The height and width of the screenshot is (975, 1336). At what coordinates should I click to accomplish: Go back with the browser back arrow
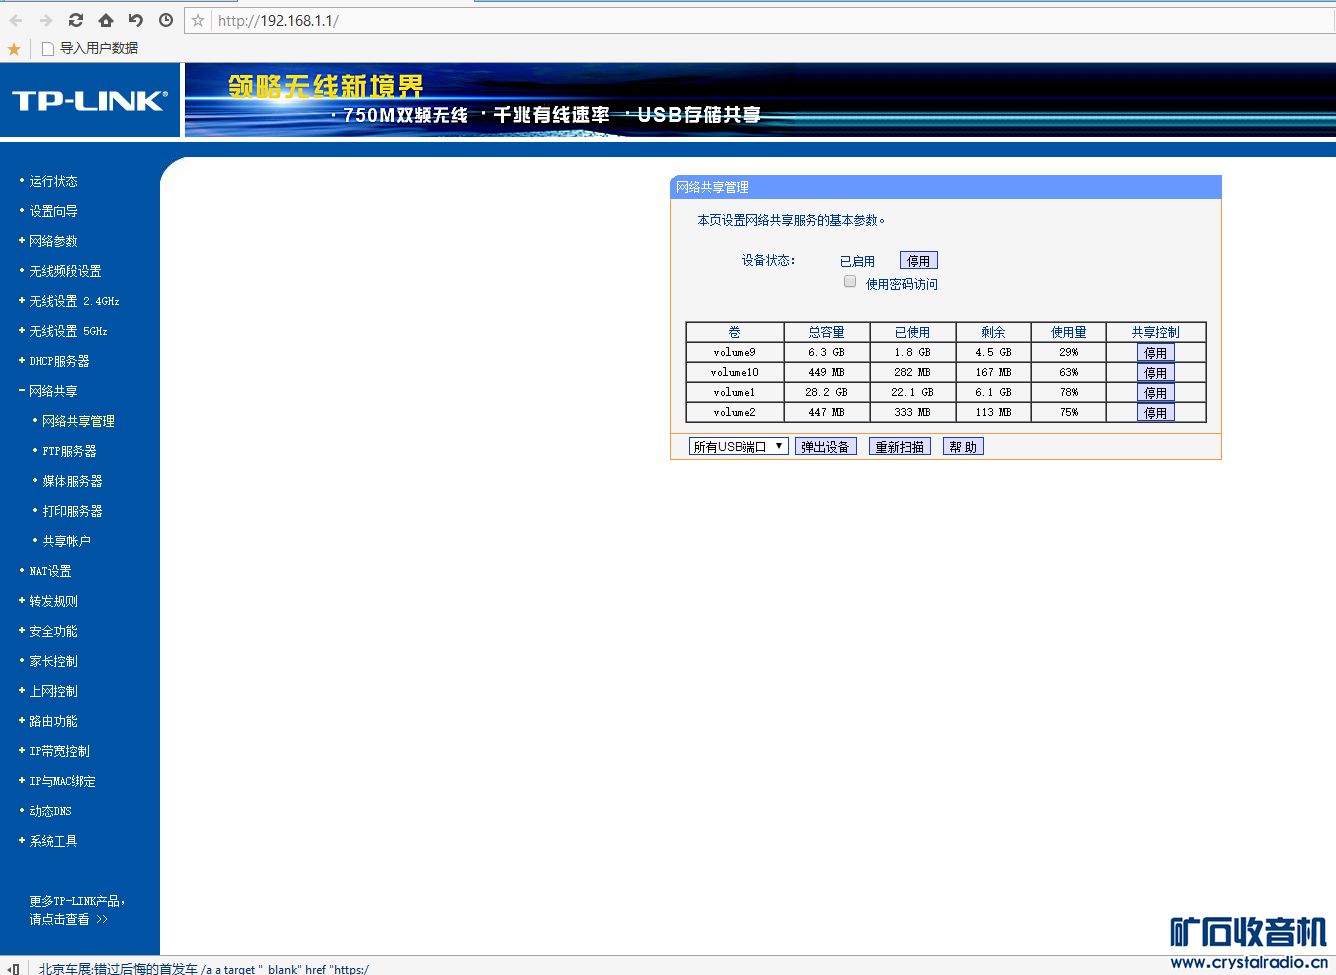(x=16, y=20)
